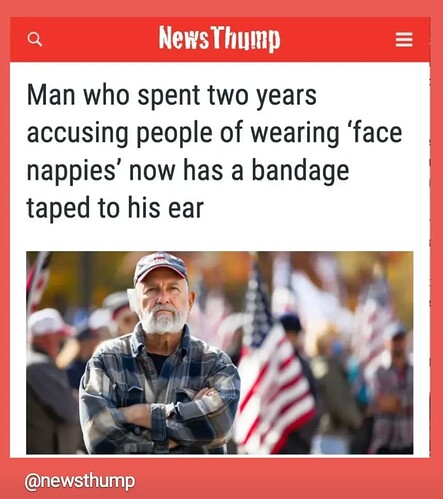Click the man's white beard

164,319
